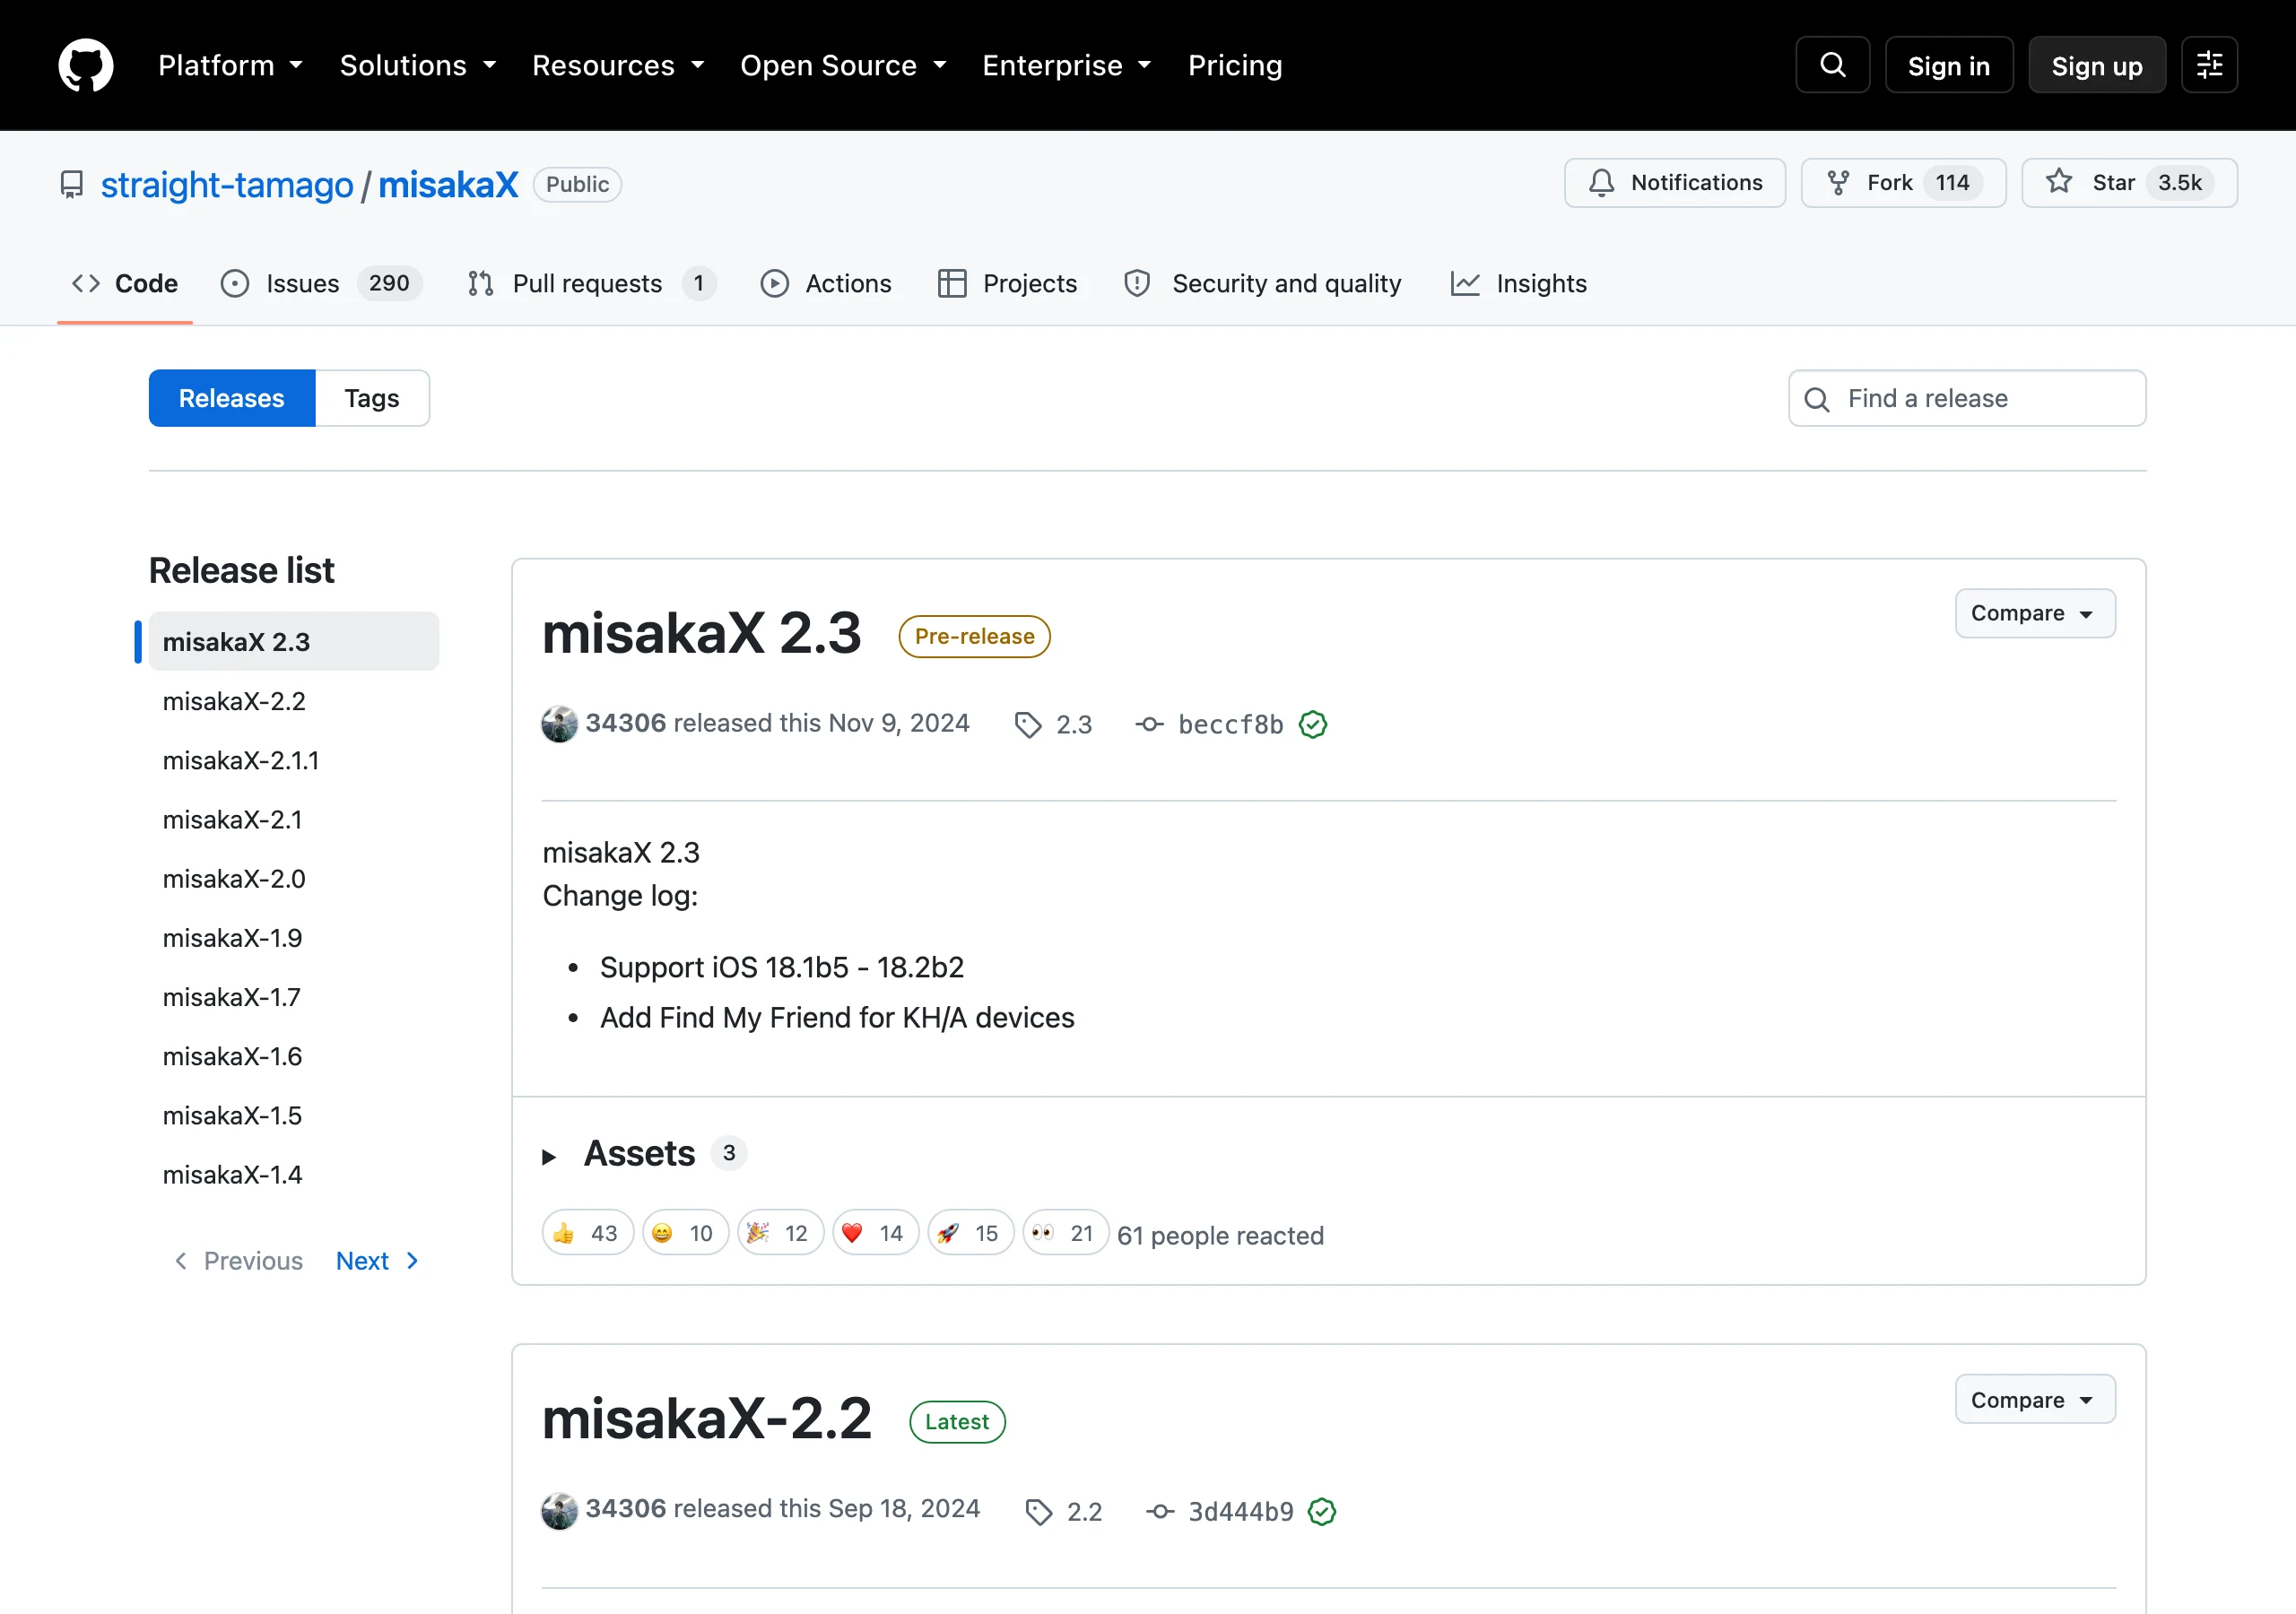This screenshot has width=2296, height=1614.
Task: Open the Projects tab
Action: pyautogui.click(x=1007, y=283)
